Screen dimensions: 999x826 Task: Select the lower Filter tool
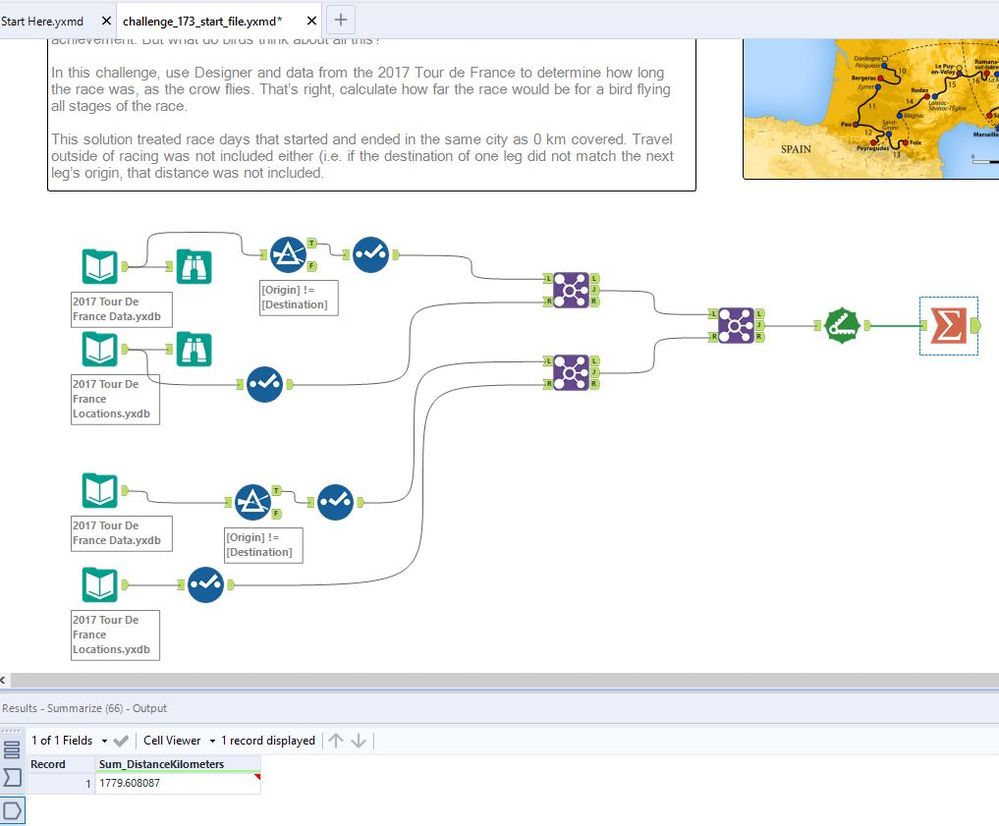tap(253, 502)
